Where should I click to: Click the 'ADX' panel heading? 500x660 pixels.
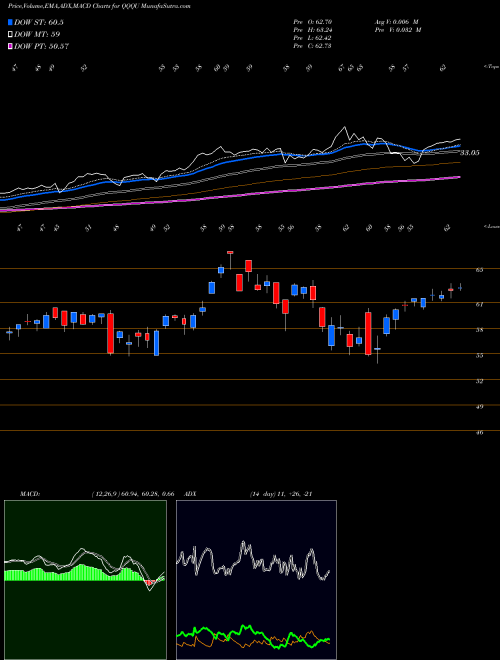point(191,494)
